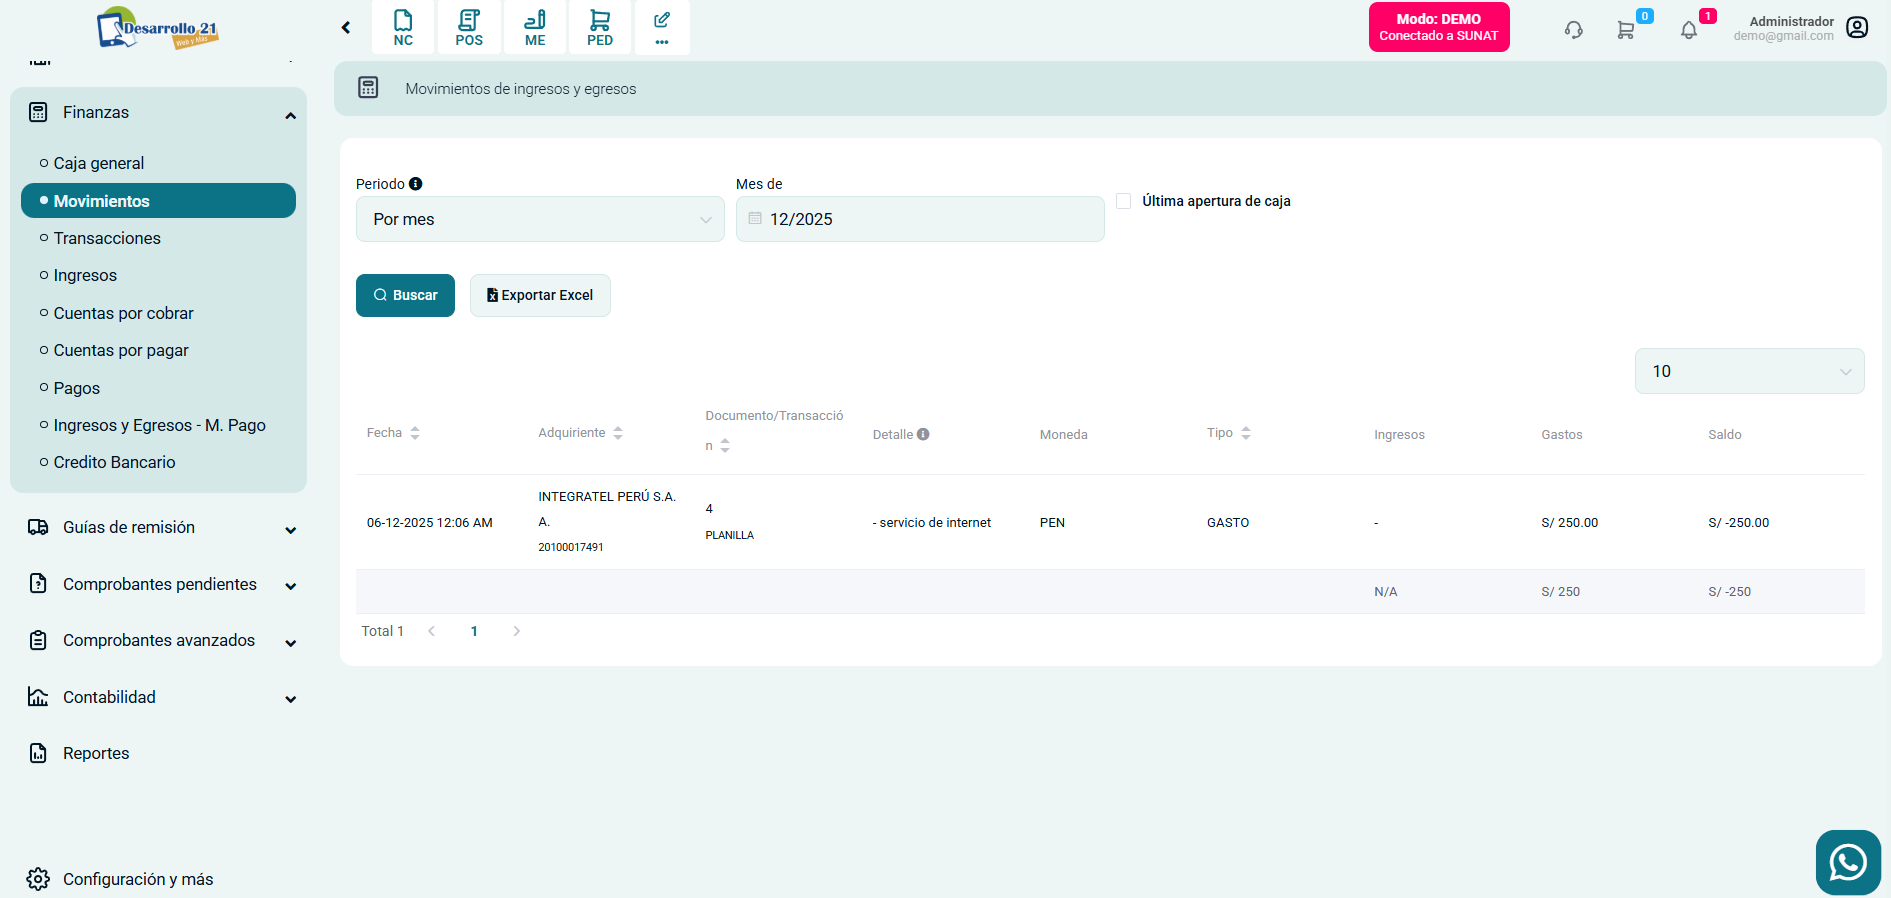This screenshot has width=1891, height=898.
Task: Open the rows-per-page dropdown showing 10
Action: coord(1749,371)
